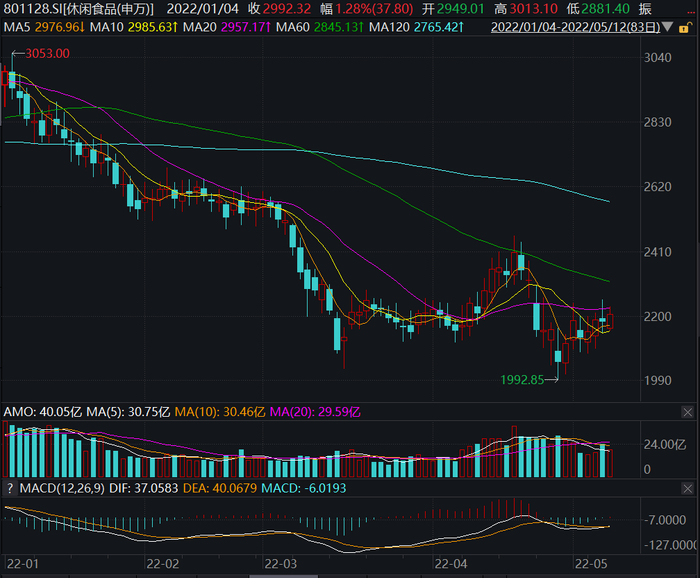
Task: Click the 1990 price axis label
Action: click(x=657, y=381)
